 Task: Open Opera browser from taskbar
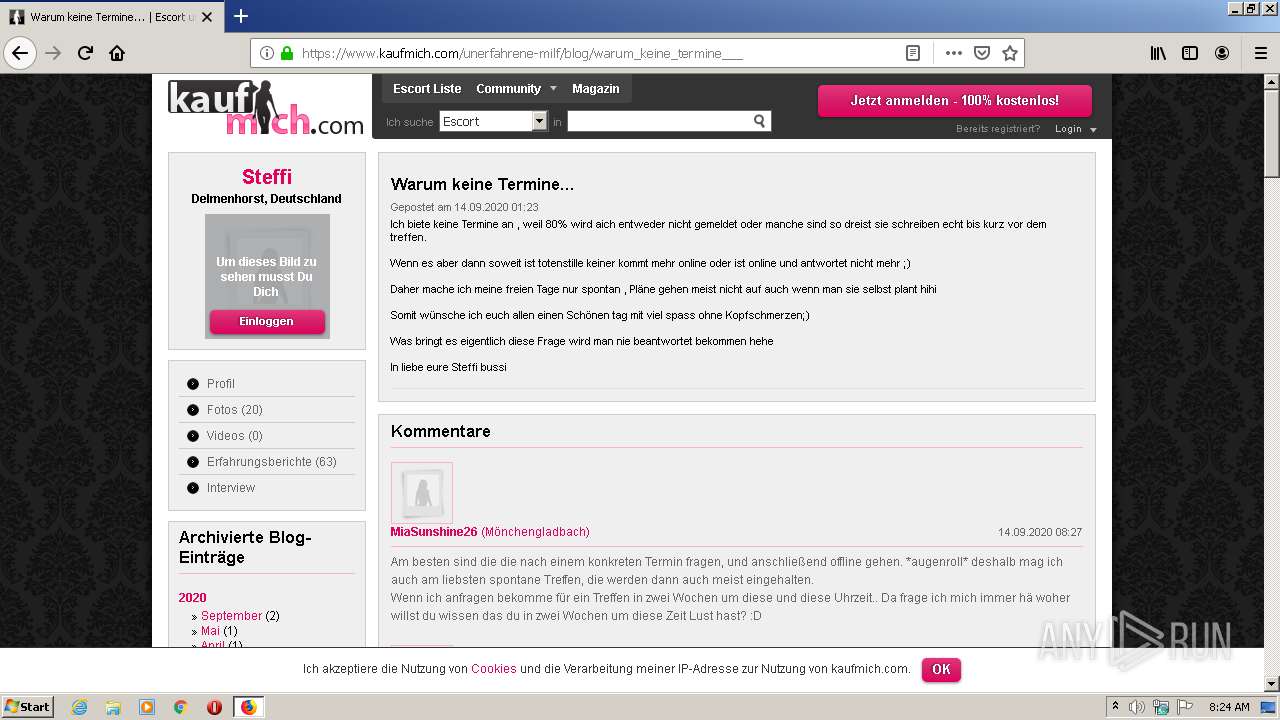pyautogui.click(x=214, y=707)
